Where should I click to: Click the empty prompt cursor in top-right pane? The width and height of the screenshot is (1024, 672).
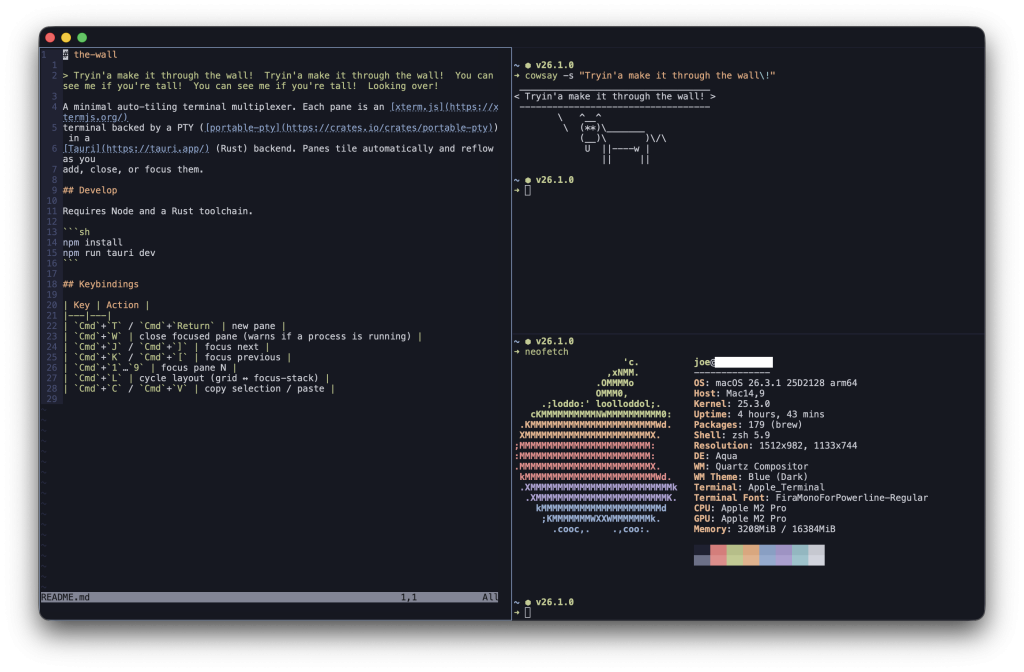[528, 191]
